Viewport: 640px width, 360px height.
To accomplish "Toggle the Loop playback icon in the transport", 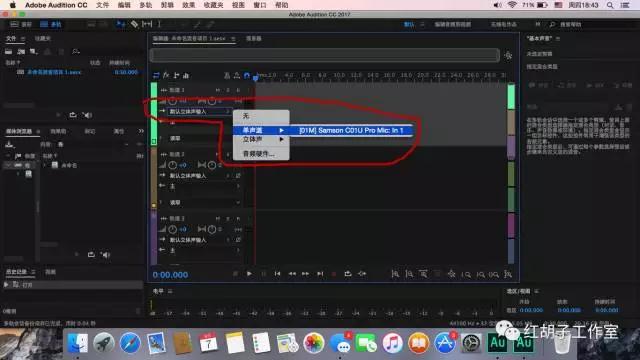I will point(348,274).
